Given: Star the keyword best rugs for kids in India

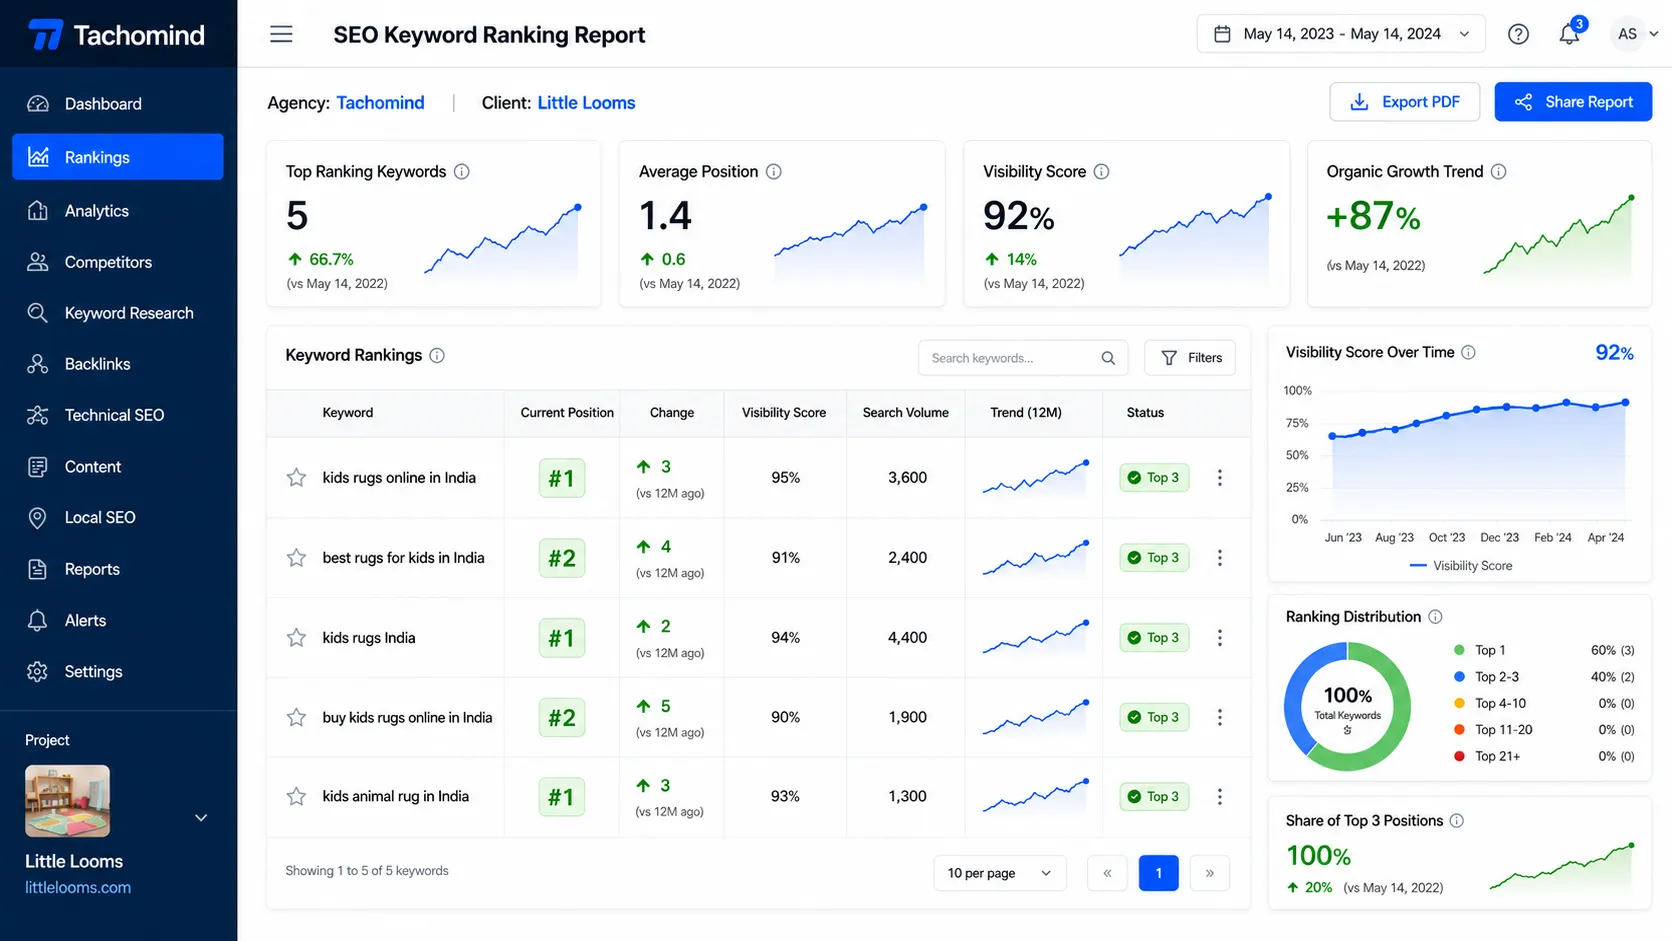Looking at the screenshot, I should 296,557.
